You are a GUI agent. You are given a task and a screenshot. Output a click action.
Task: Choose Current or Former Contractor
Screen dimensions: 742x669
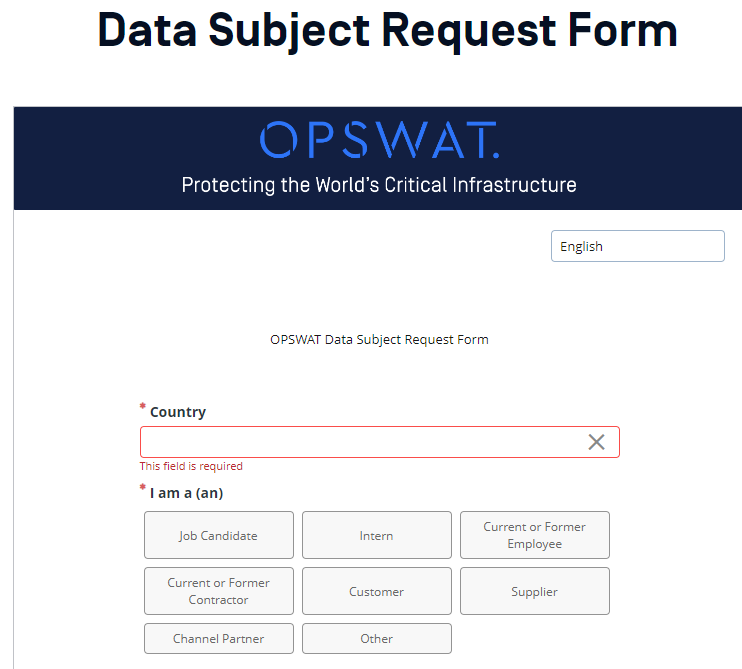click(219, 591)
